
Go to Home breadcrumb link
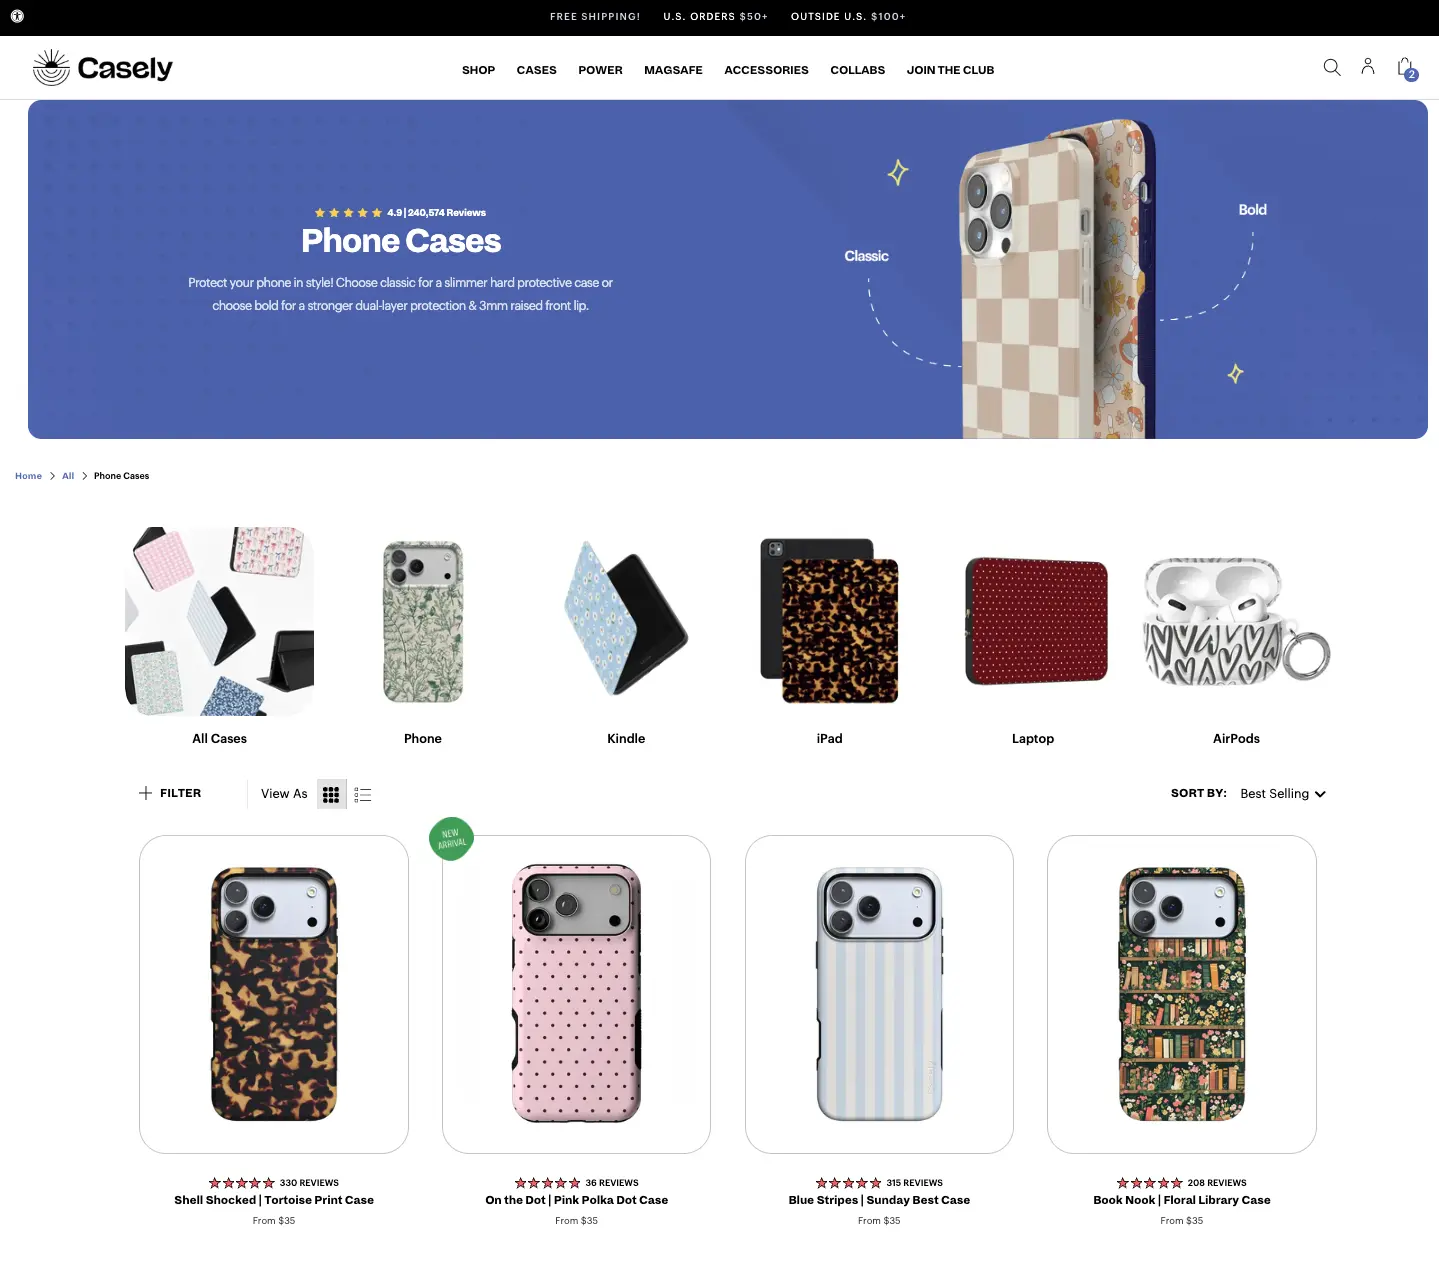[28, 476]
